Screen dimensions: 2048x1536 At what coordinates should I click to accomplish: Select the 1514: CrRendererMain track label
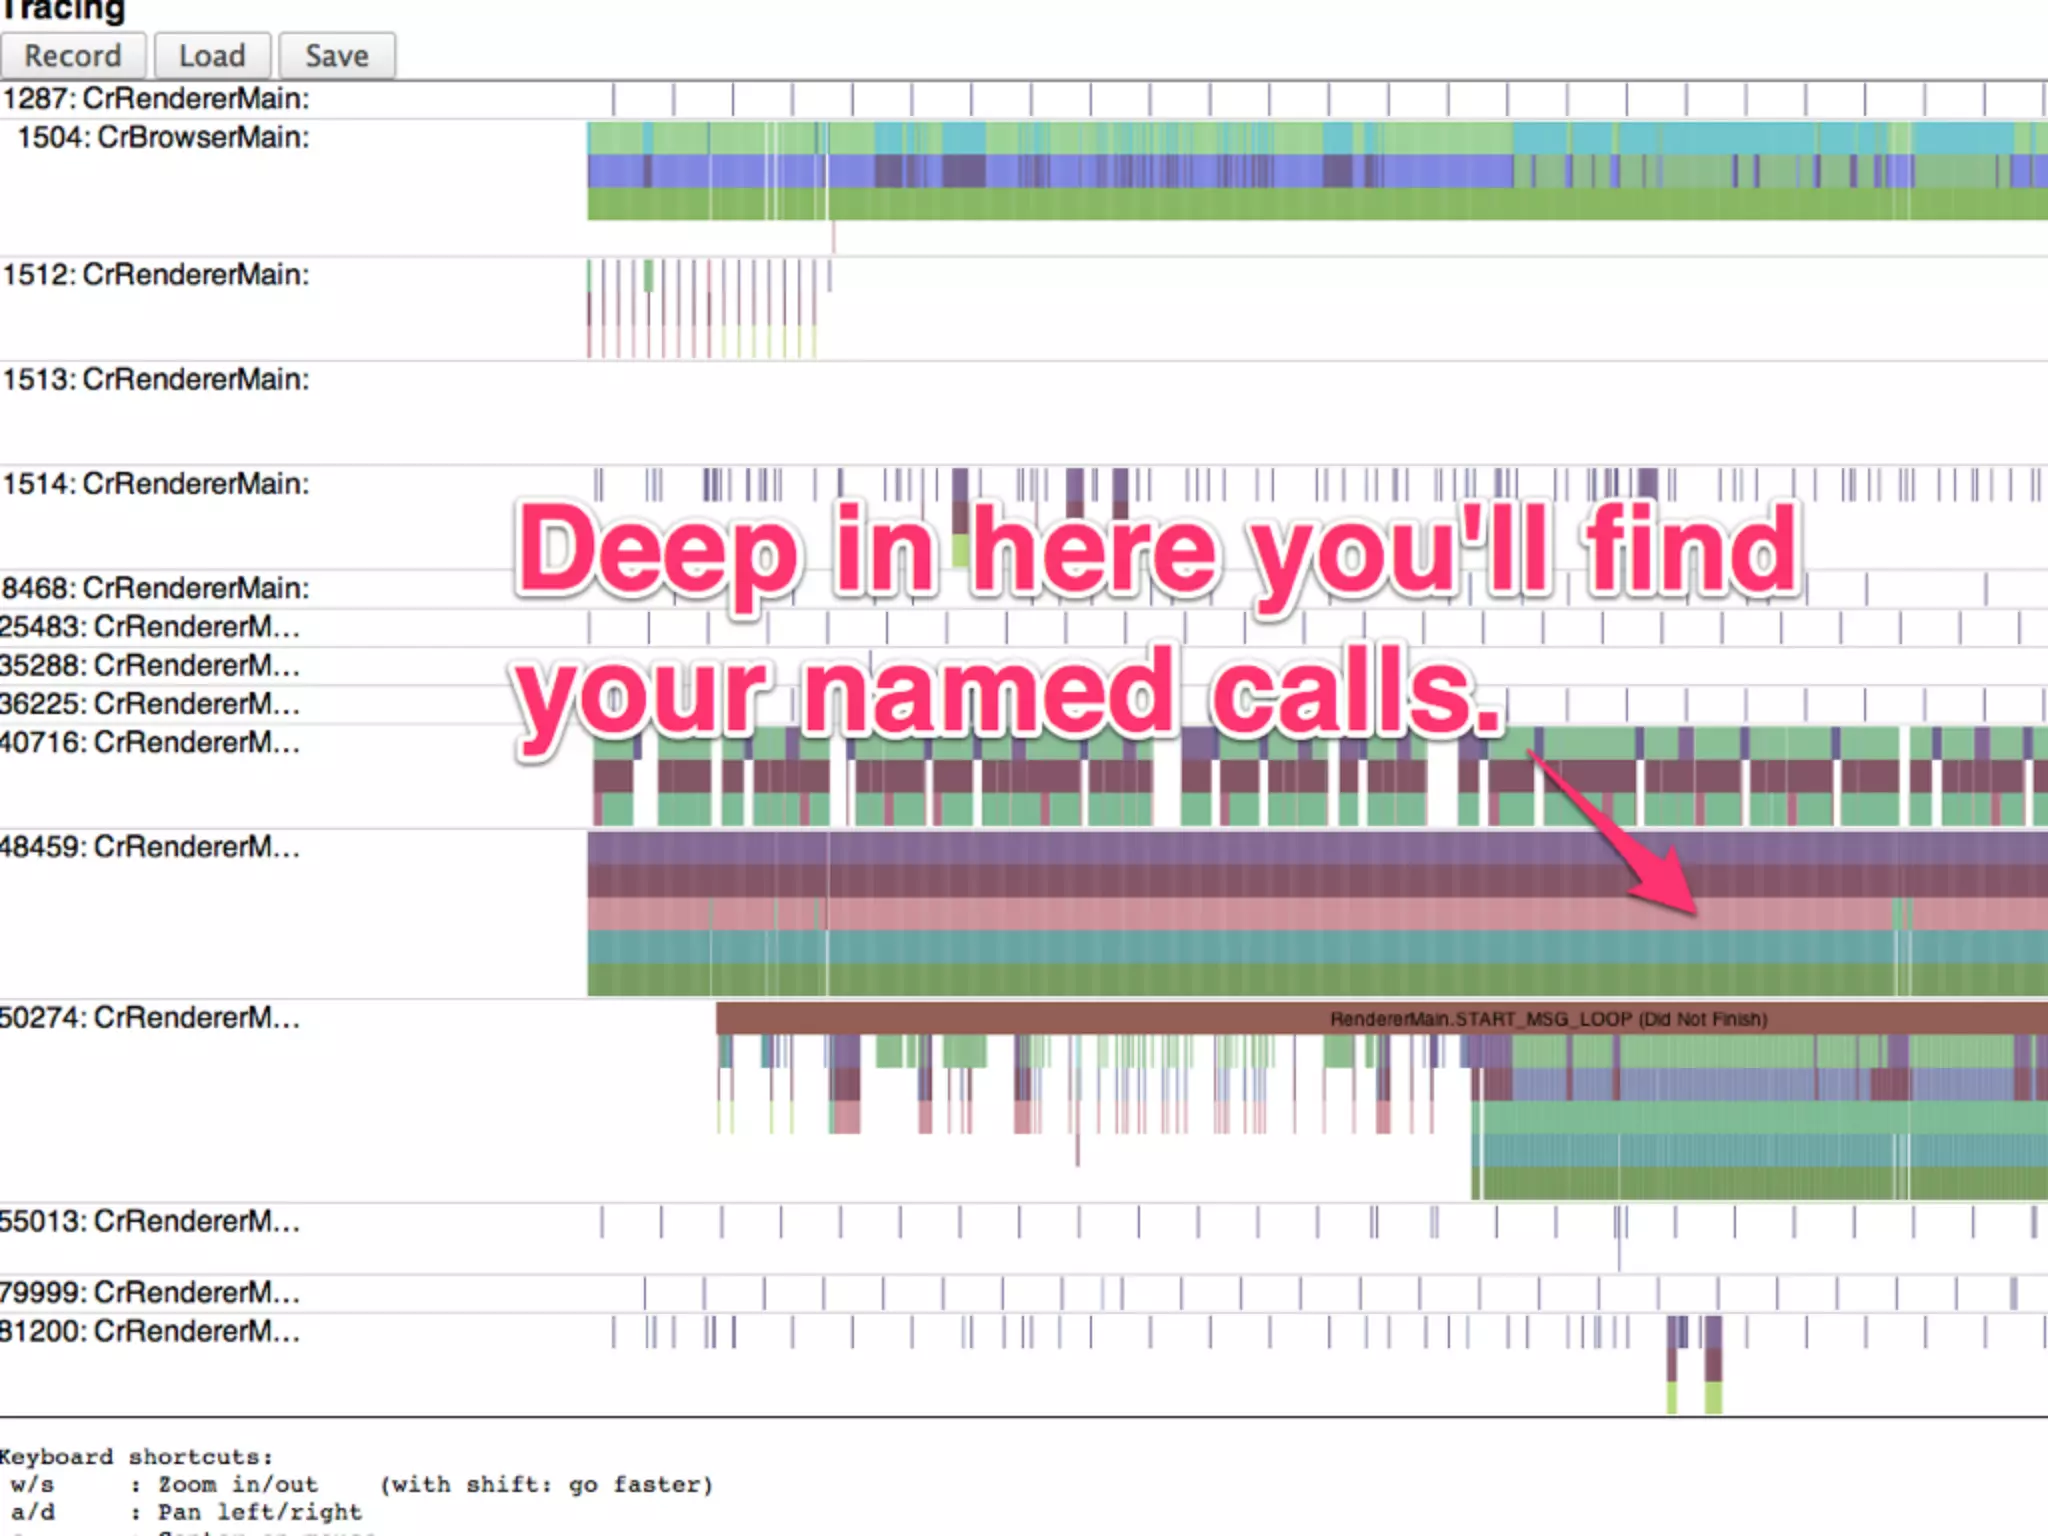click(156, 484)
